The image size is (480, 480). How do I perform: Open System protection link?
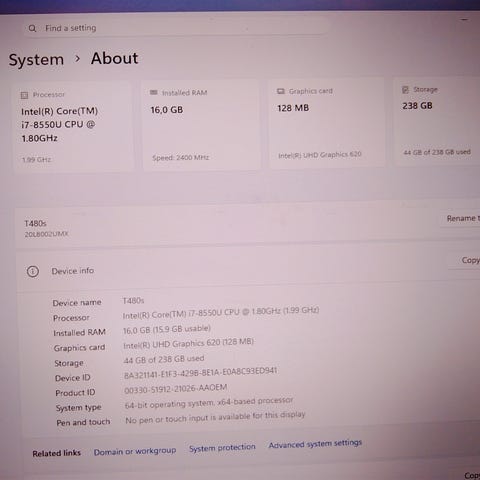point(222,448)
